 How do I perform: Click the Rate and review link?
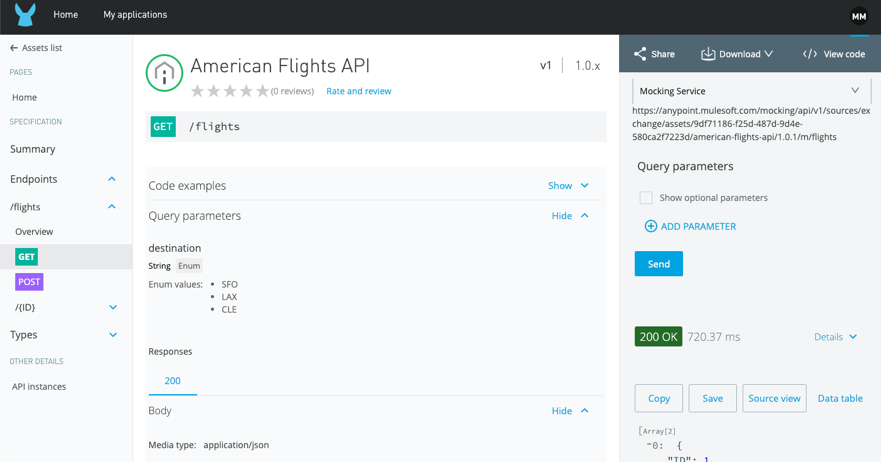click(x=358, y=91)
